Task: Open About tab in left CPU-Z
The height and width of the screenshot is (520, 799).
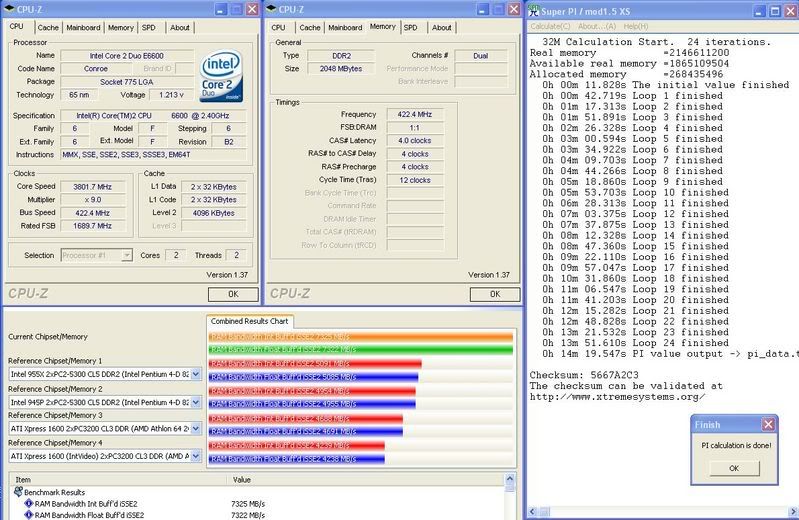Action: (180, 28)
